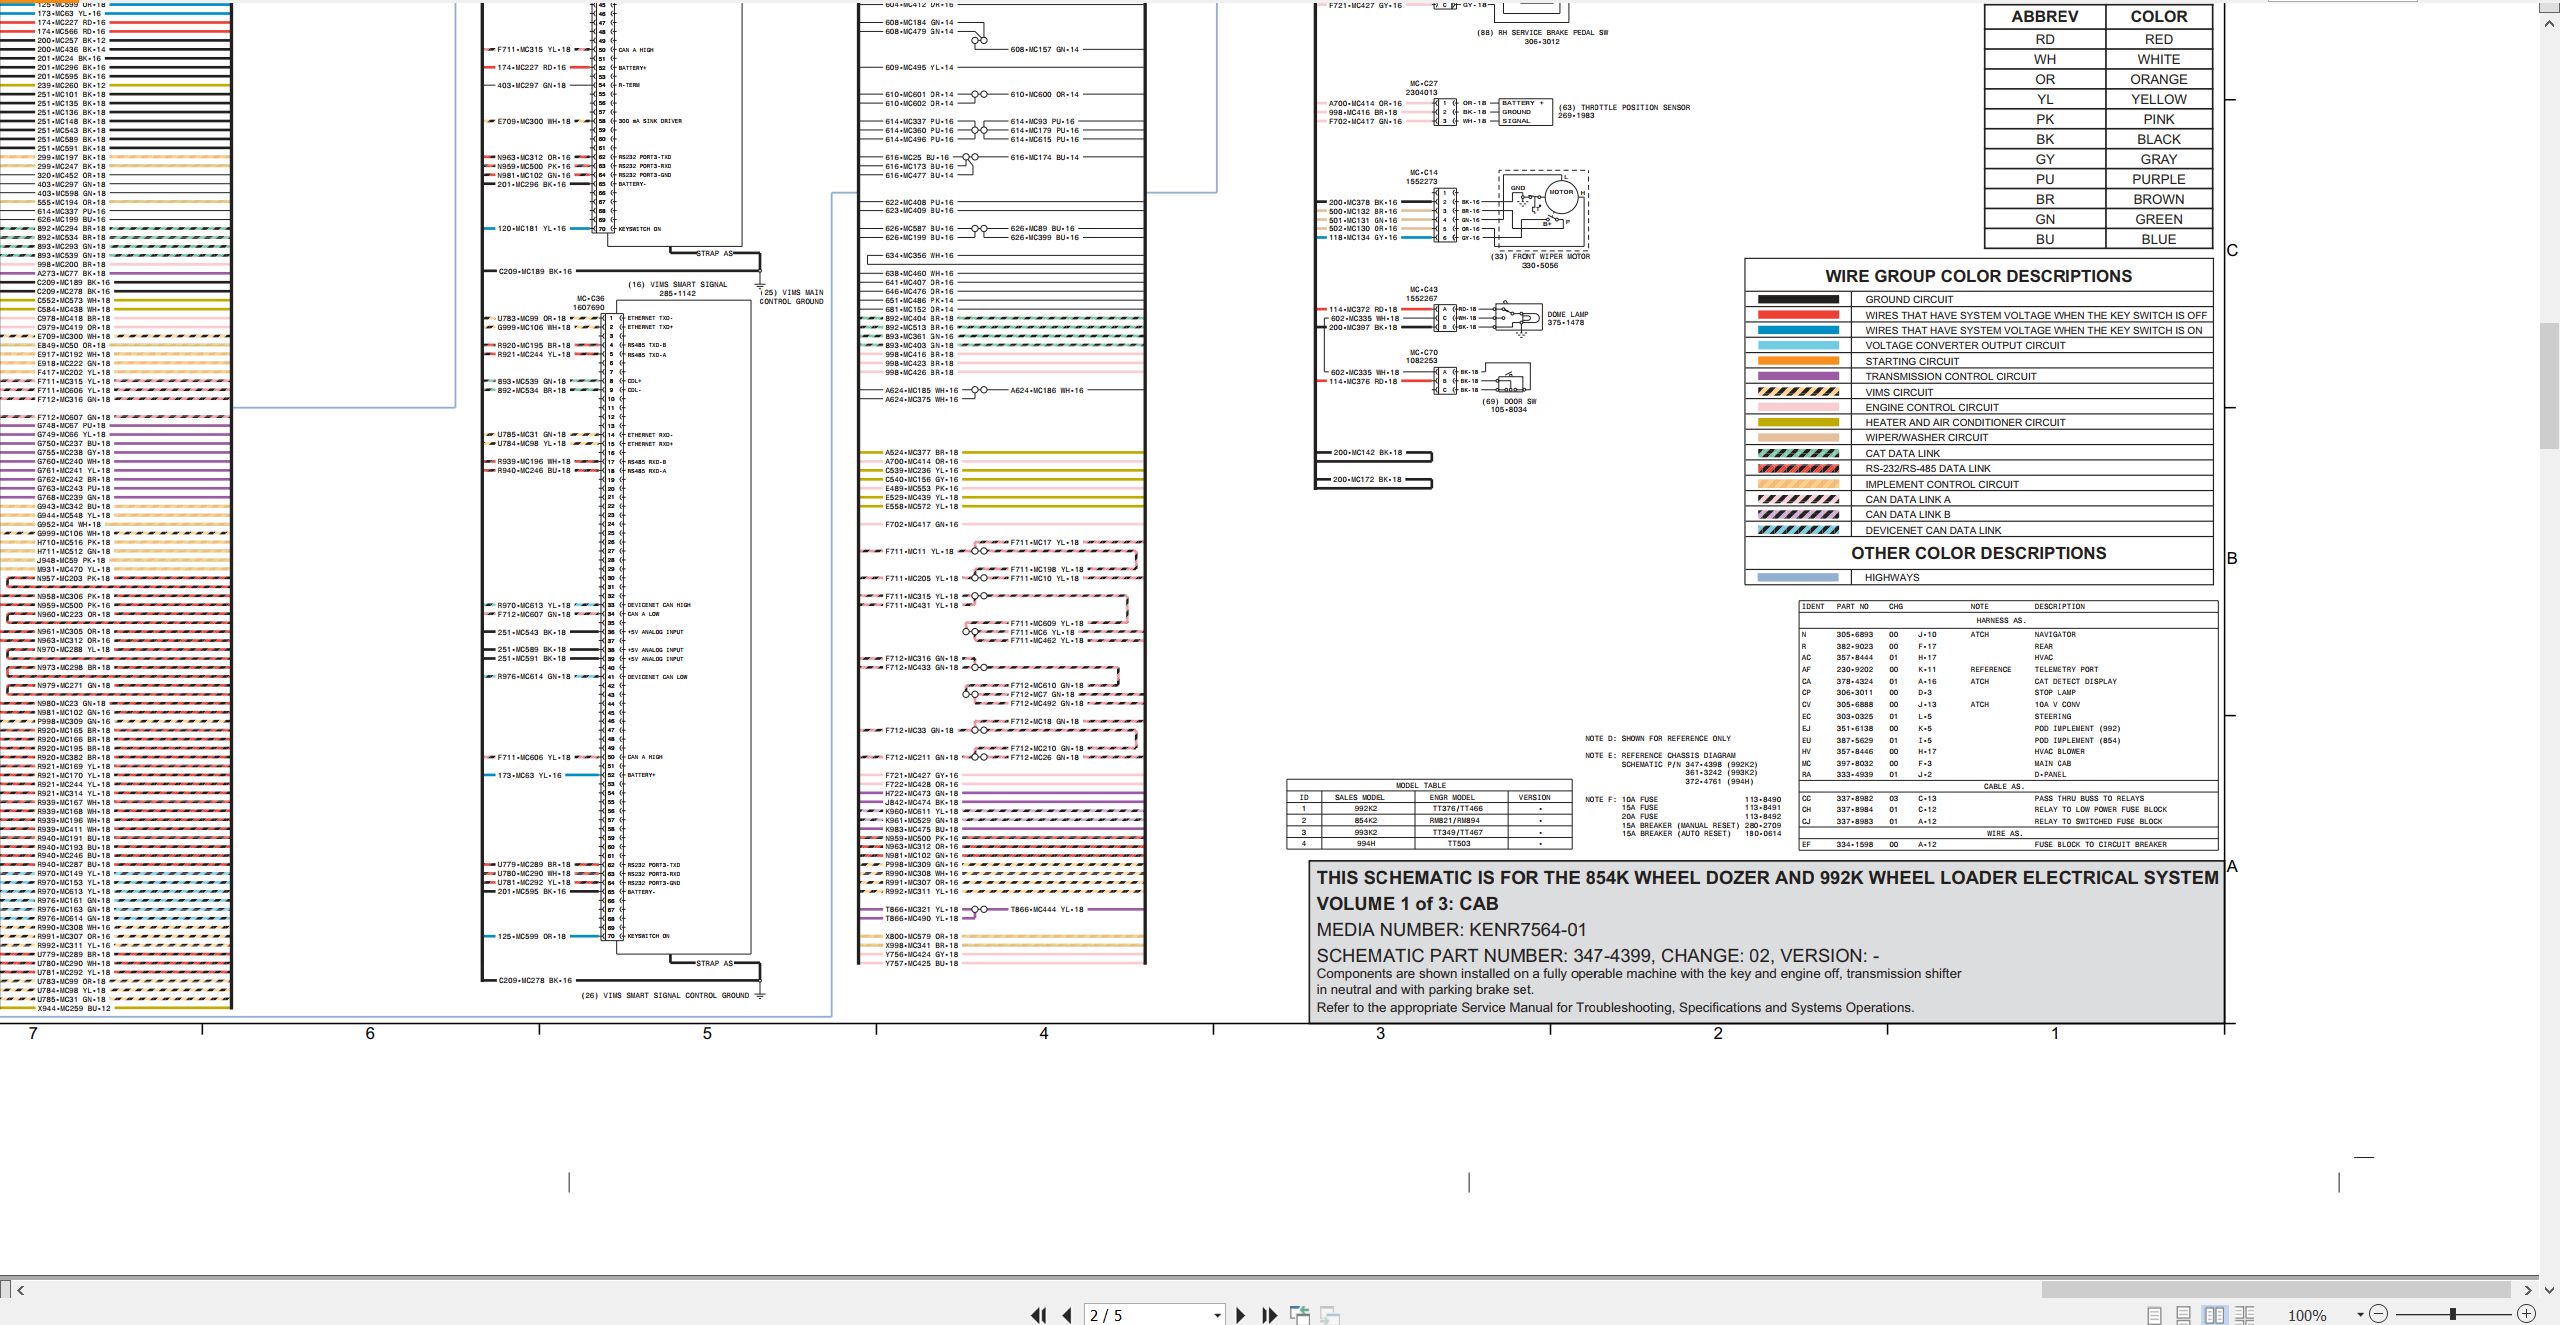Click the black GROUND CIRCUIT color swatch
The image size is (2560, 1325).
tap(1798, 299)
